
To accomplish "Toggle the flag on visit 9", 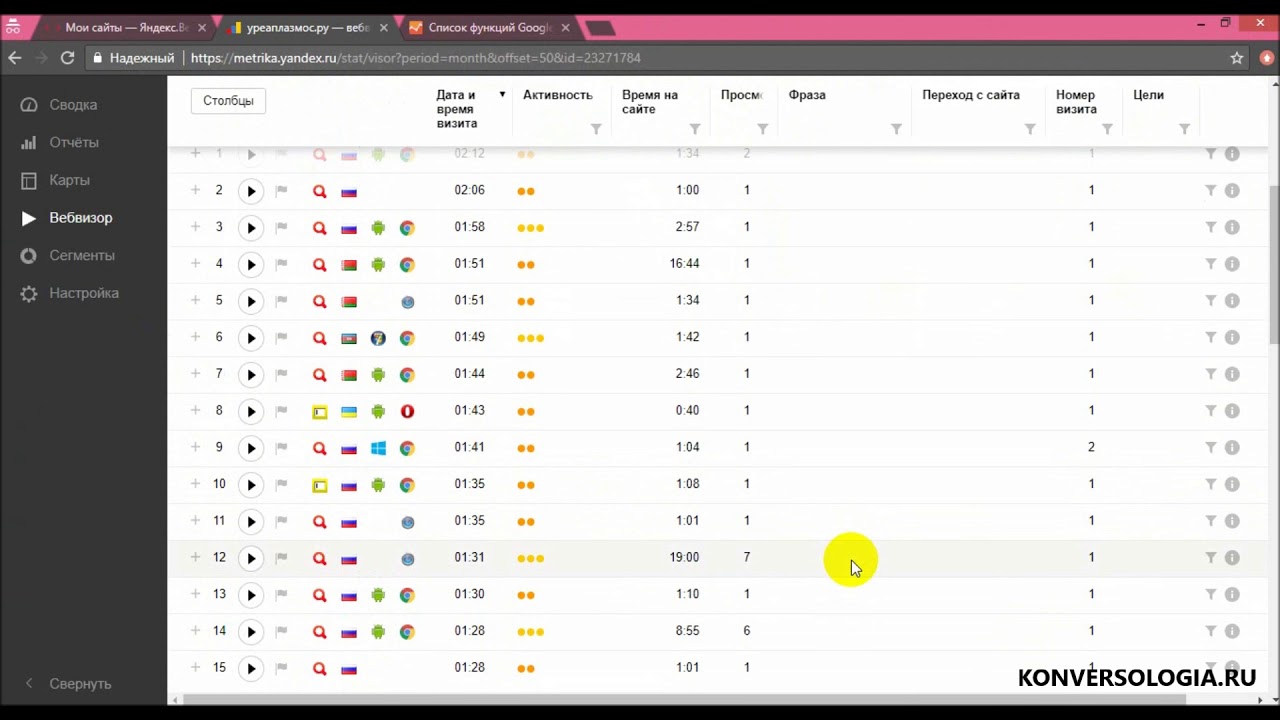I will 282,448.
